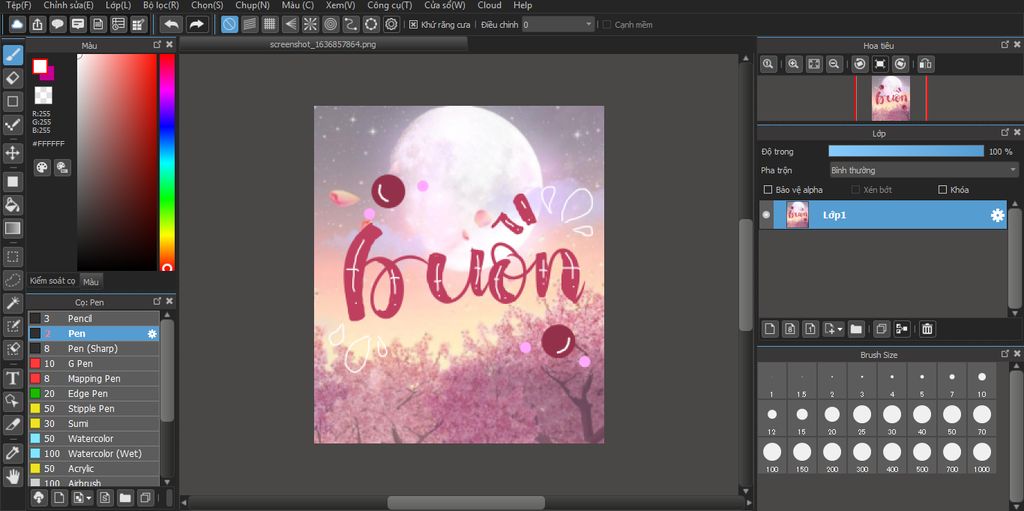Switch to Kiểm soát cọ tab
This screenshot has width=1024, height=511.
tap(53, 281)
